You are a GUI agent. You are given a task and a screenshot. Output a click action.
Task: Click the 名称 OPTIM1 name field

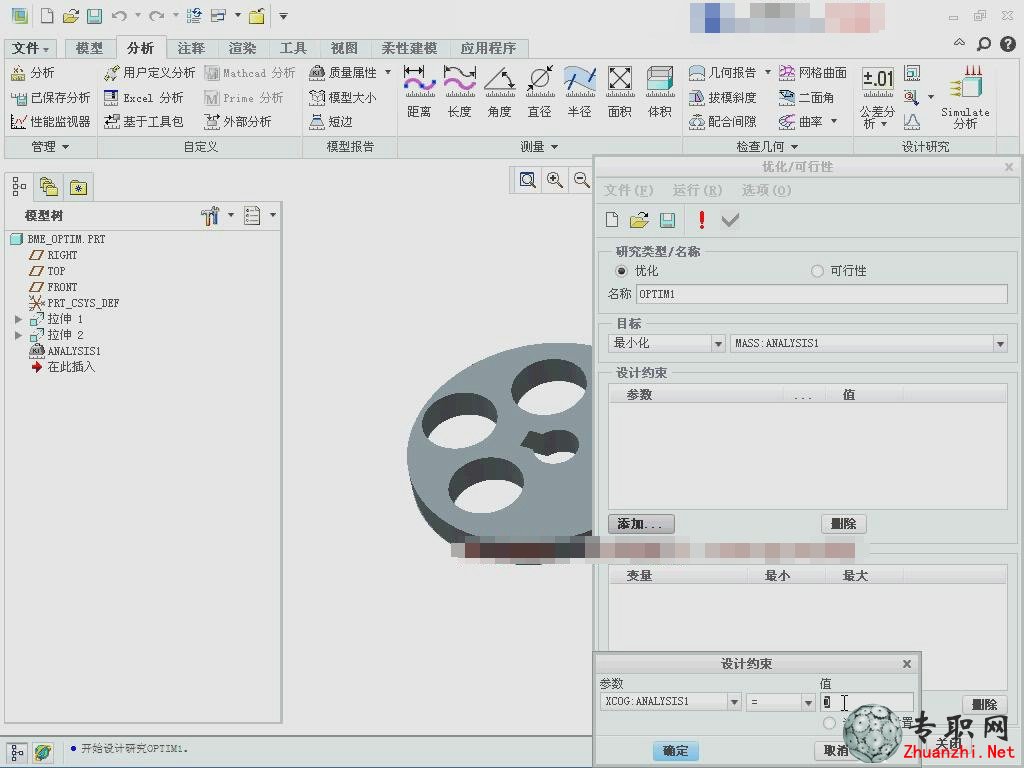(822, 294)
